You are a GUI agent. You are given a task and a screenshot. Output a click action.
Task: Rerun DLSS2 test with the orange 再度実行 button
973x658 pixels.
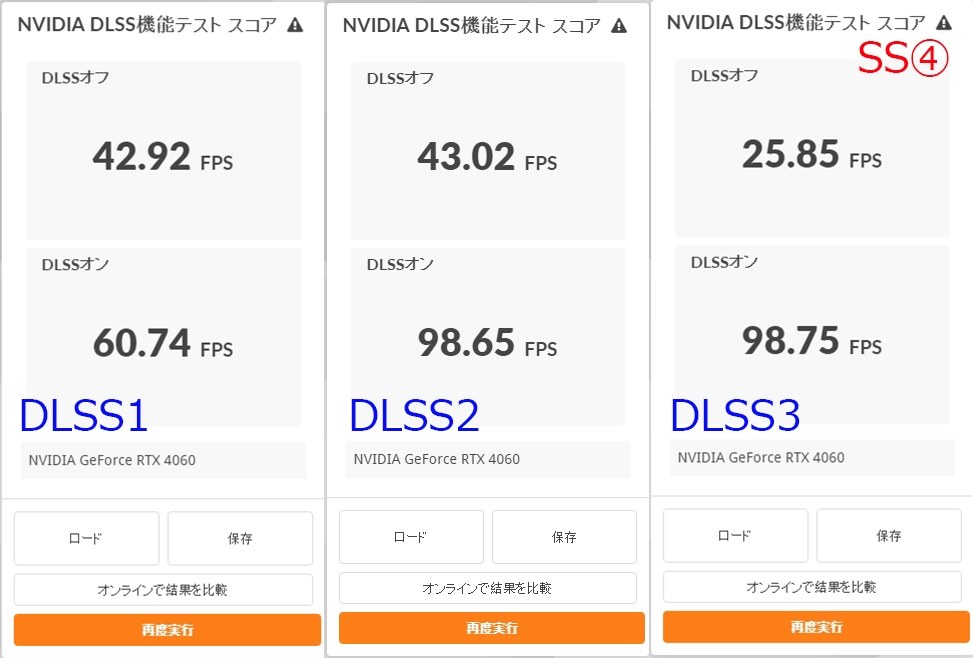pos(490,628)
